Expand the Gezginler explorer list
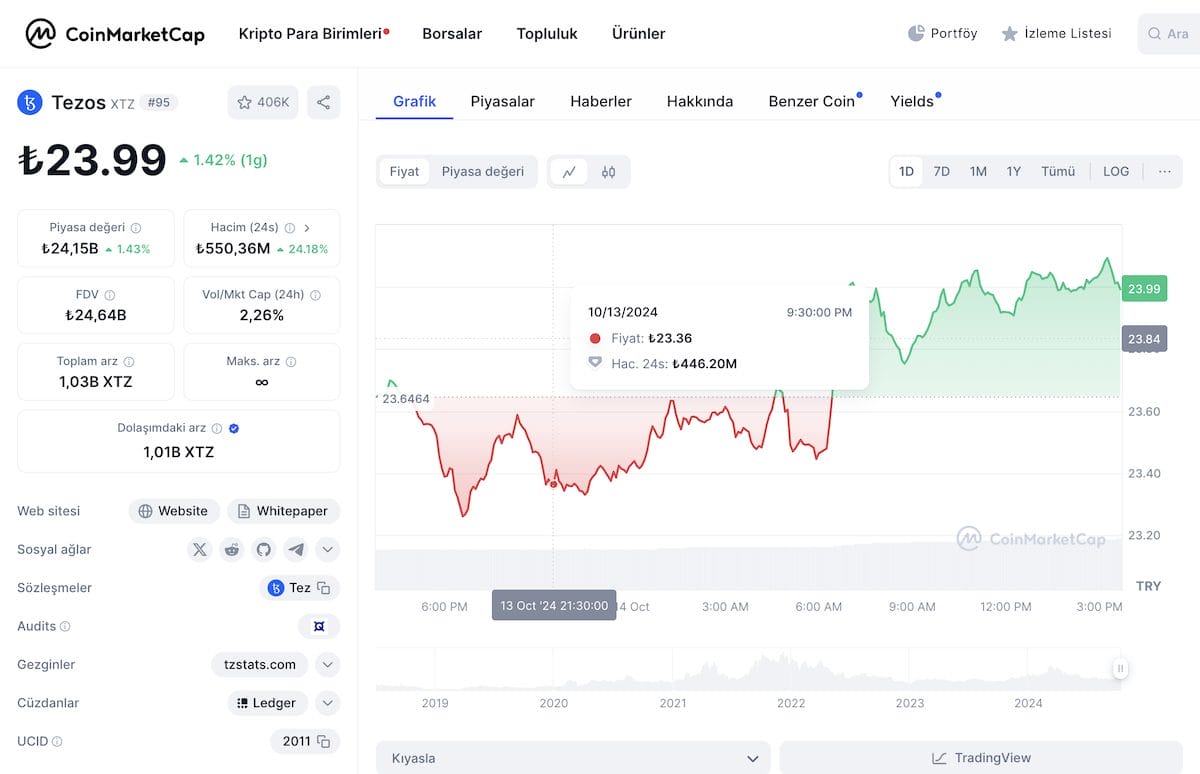The image size is (1200, 774). pos(327,664)
